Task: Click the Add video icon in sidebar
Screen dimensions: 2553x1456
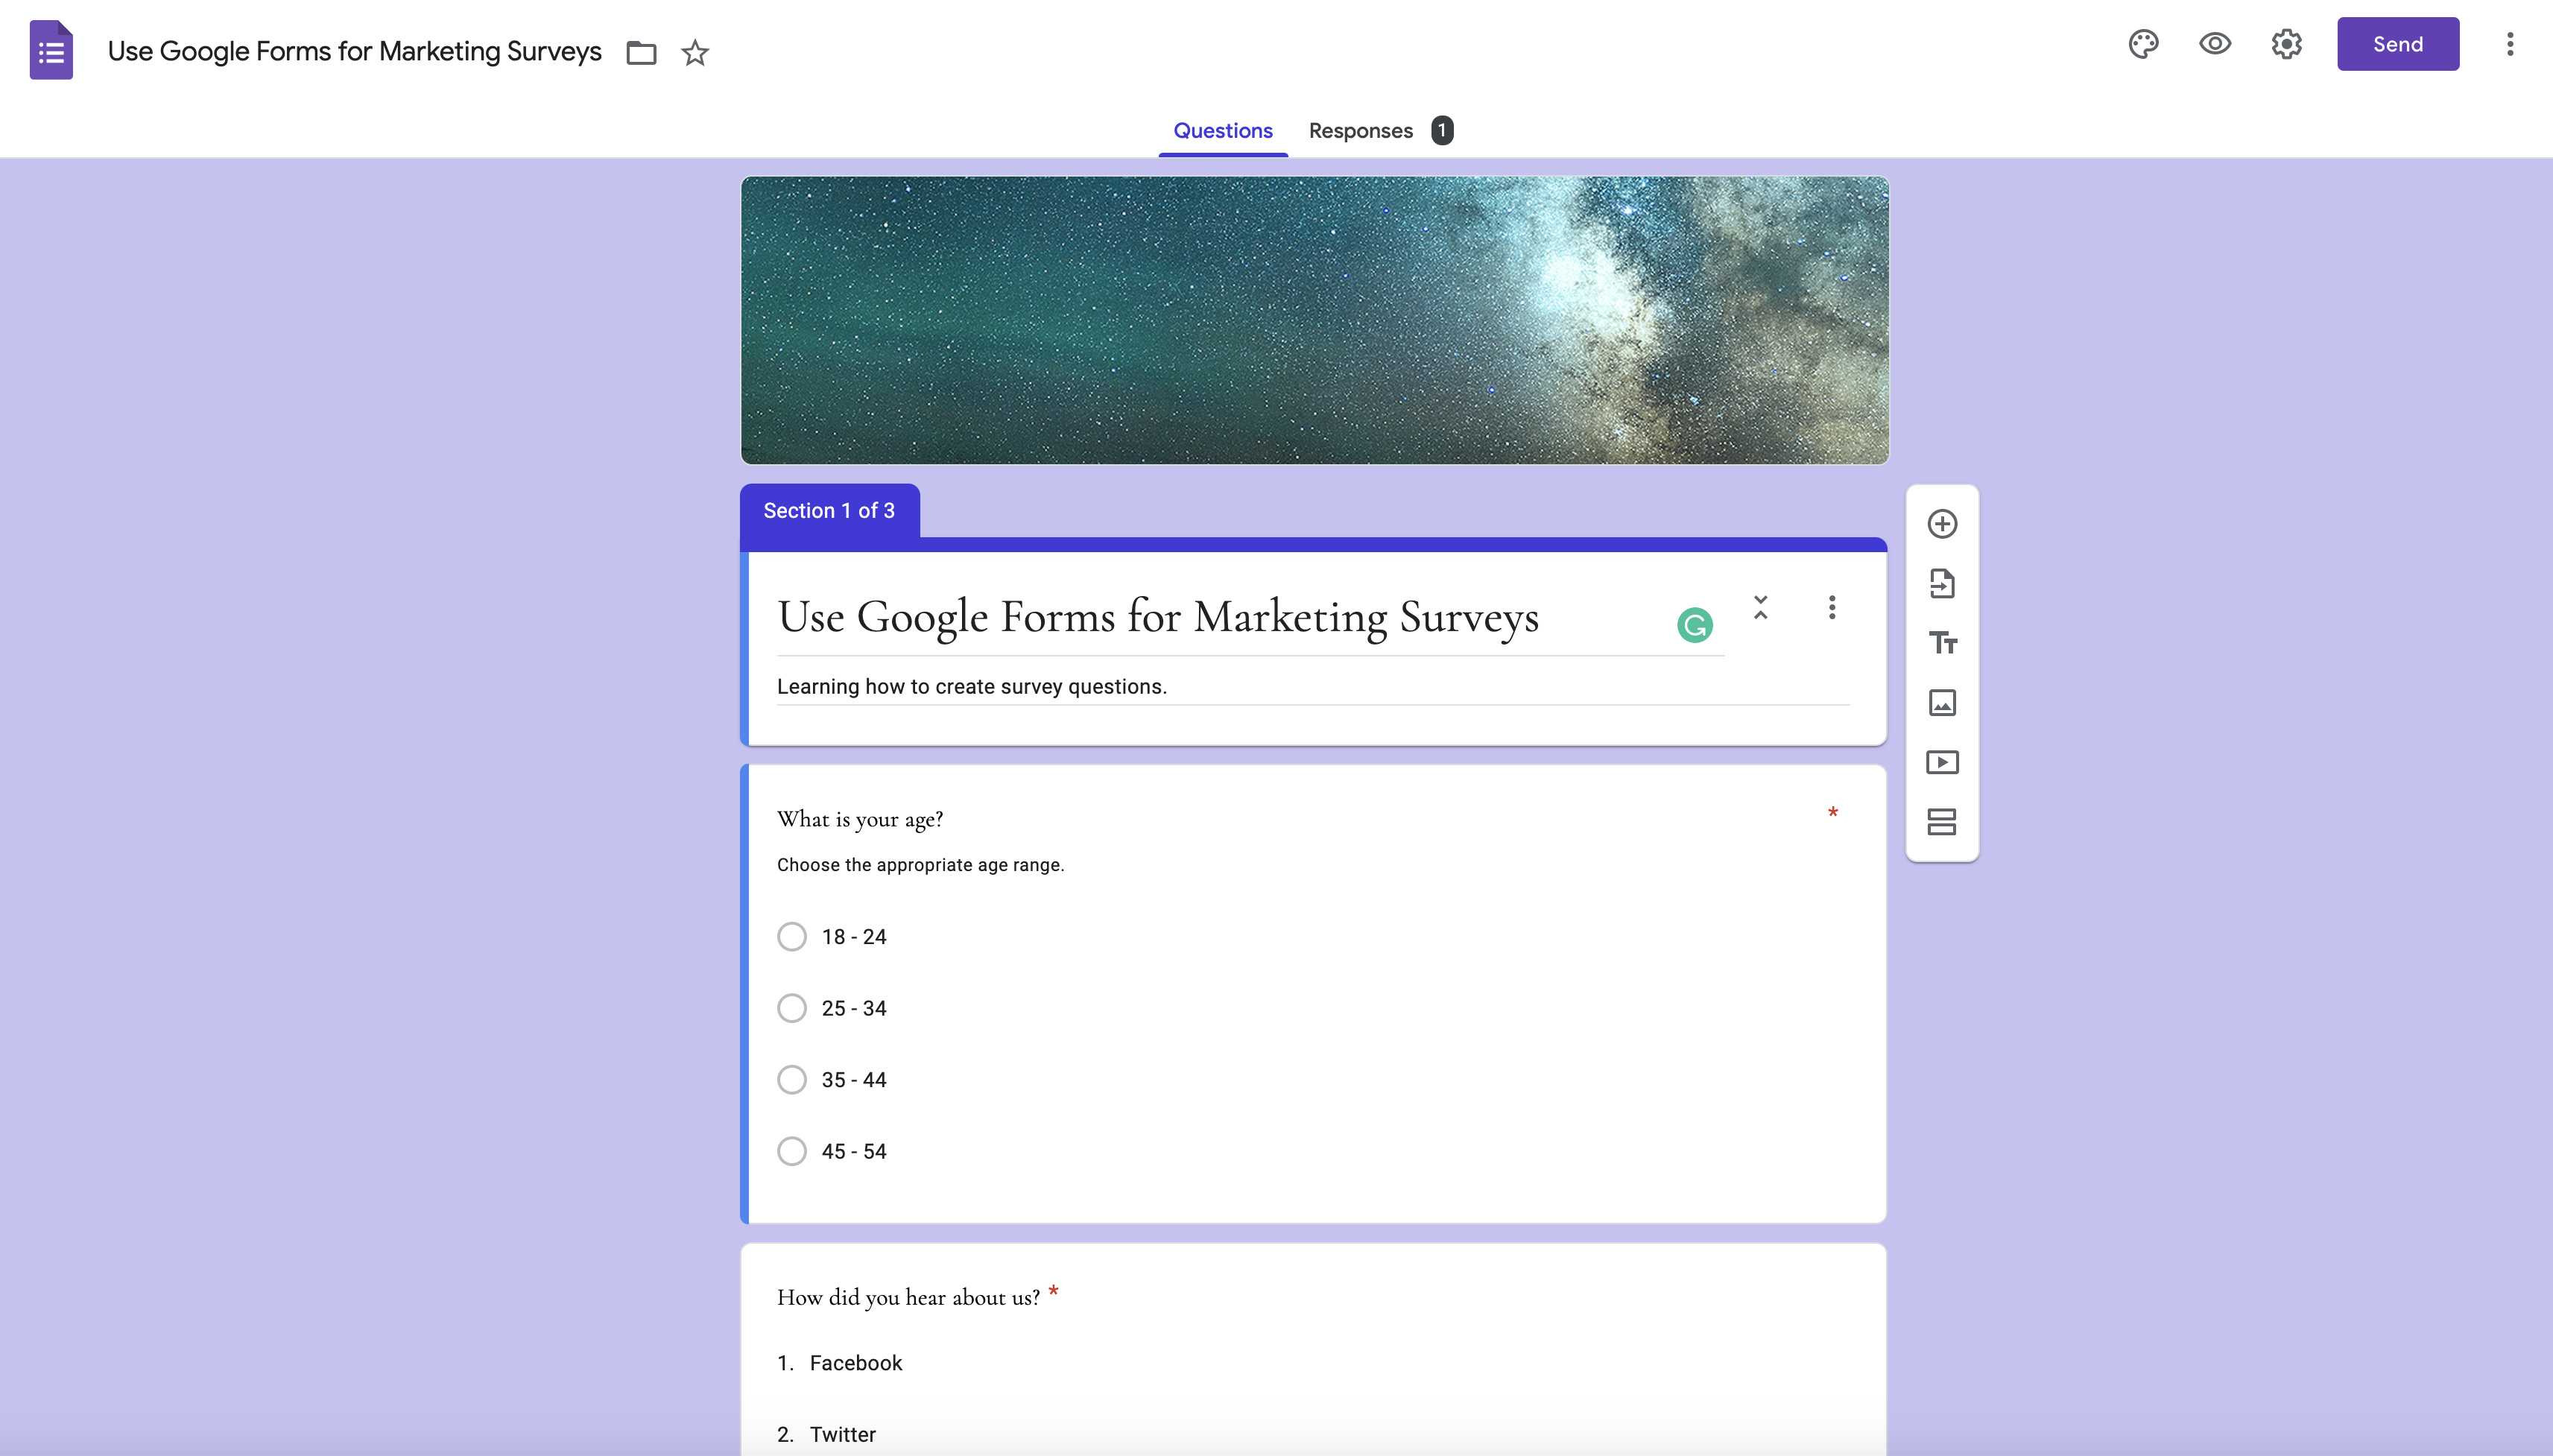Action: (x=1942, y=763)
